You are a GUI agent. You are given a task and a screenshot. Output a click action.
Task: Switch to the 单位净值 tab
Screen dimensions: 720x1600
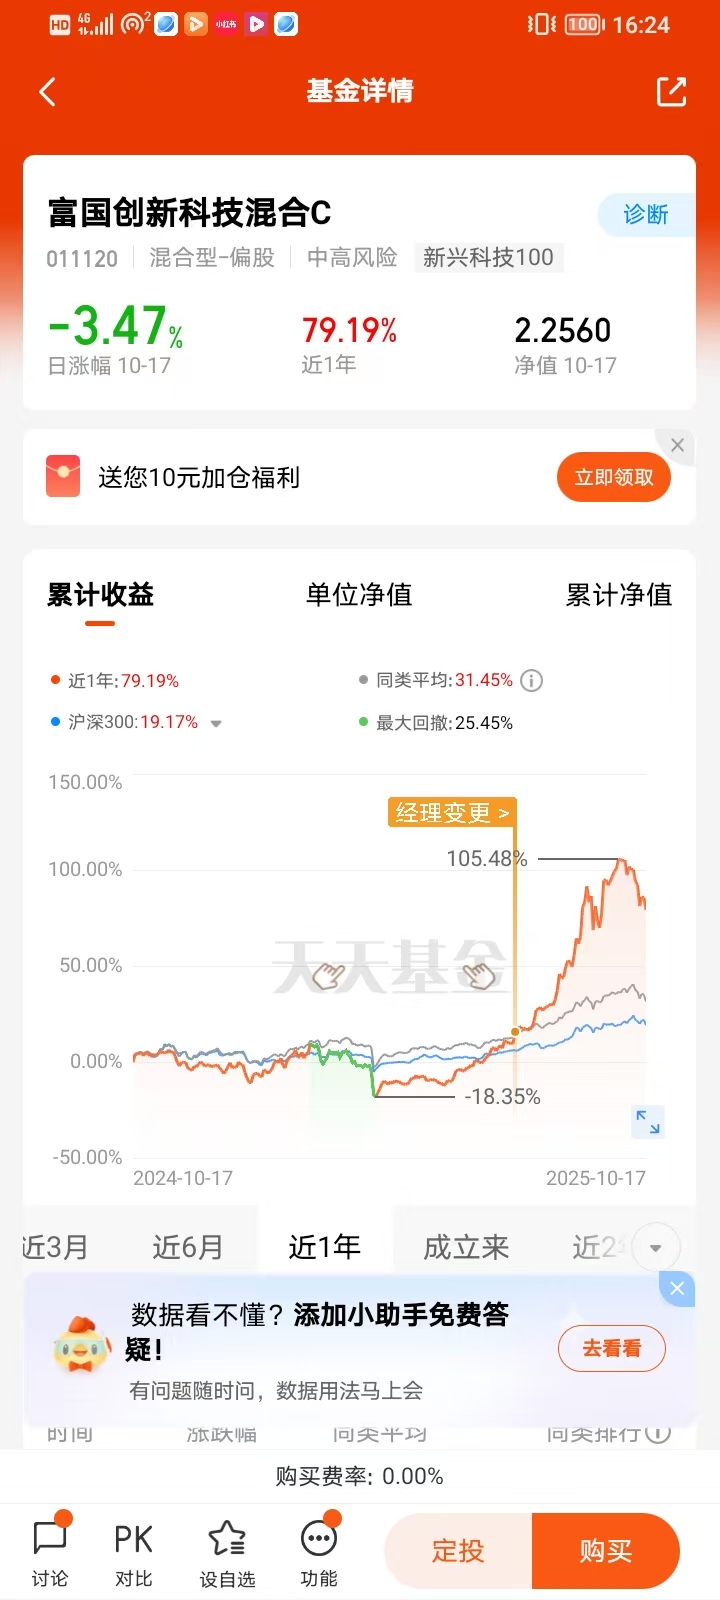[359, 595]
